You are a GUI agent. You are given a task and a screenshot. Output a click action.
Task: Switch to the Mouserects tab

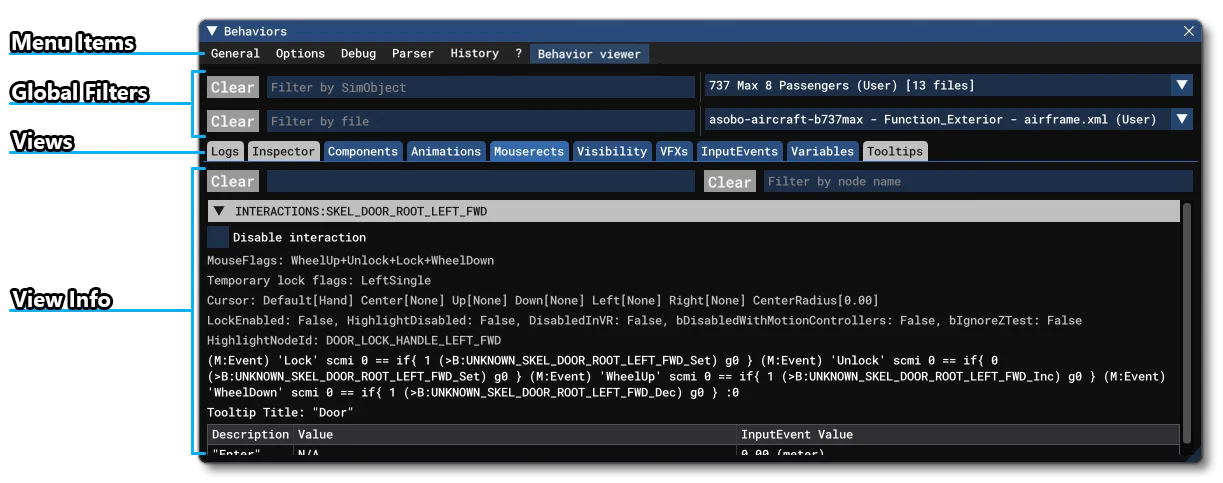point(529,151)
